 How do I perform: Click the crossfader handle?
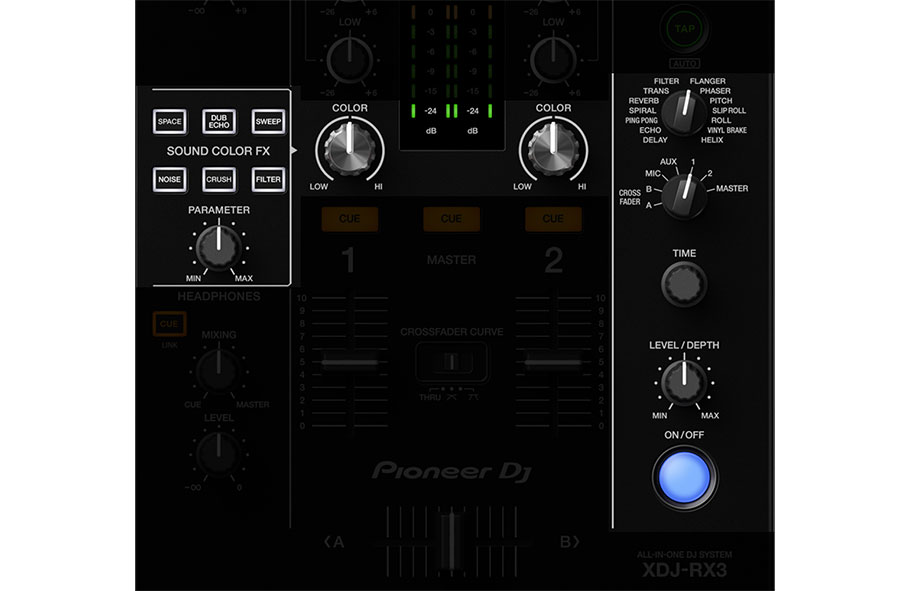pos(451,541)
